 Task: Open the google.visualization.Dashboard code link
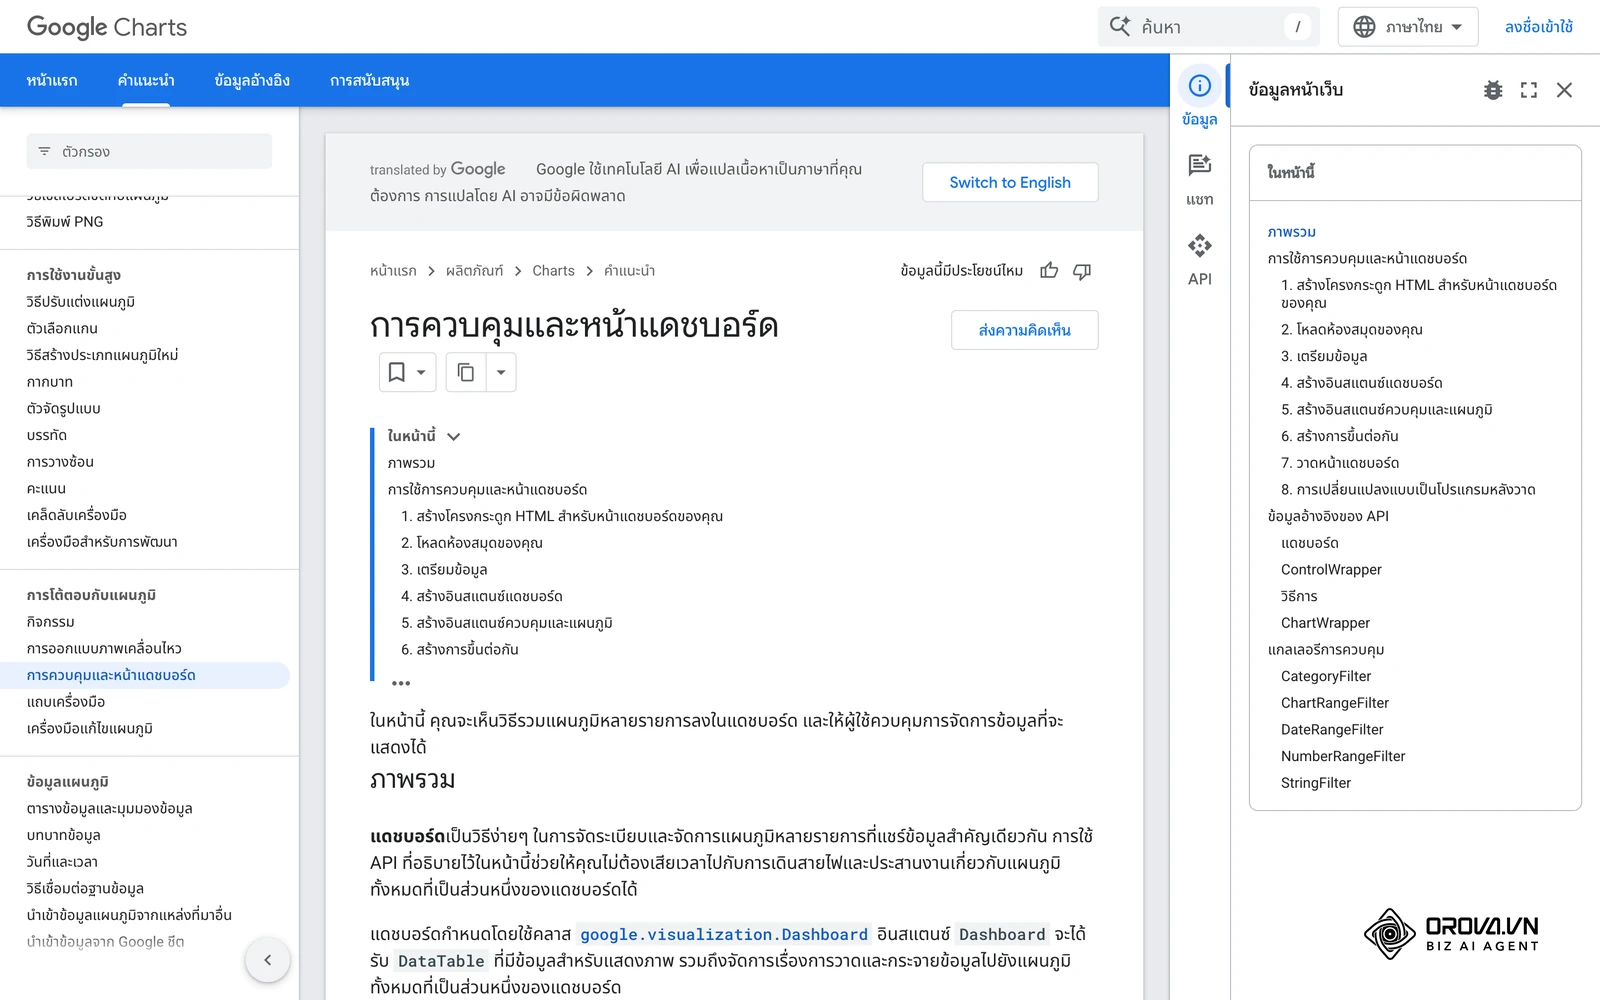click(x=724, y=934)
